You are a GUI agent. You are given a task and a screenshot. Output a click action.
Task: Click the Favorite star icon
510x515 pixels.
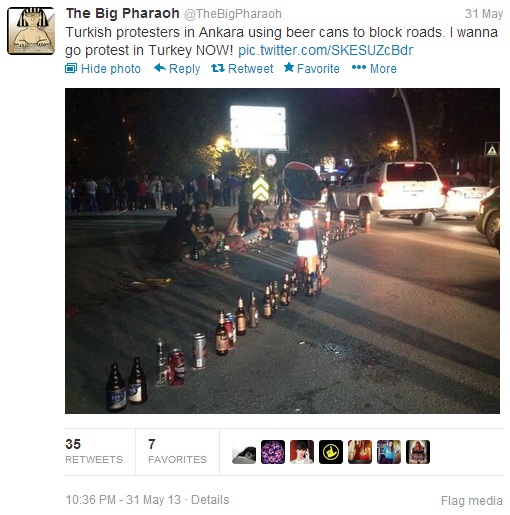(289, 68)
